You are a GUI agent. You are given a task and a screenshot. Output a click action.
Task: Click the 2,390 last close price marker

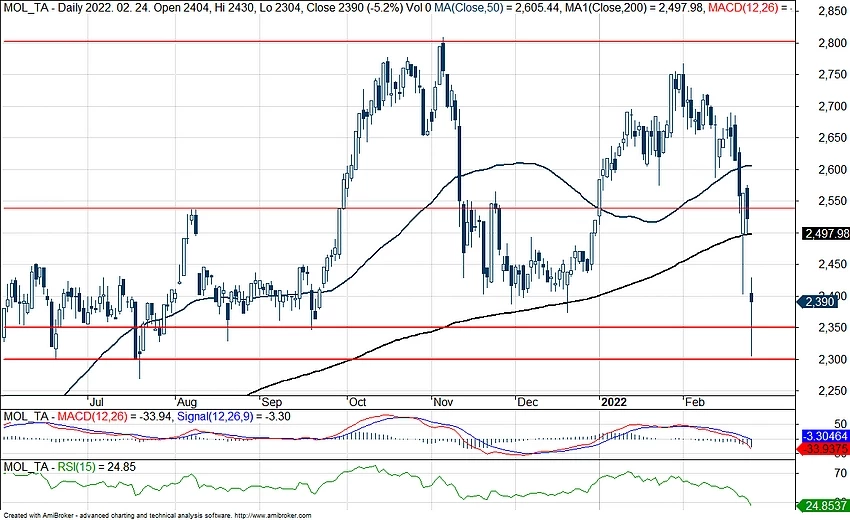816,301
